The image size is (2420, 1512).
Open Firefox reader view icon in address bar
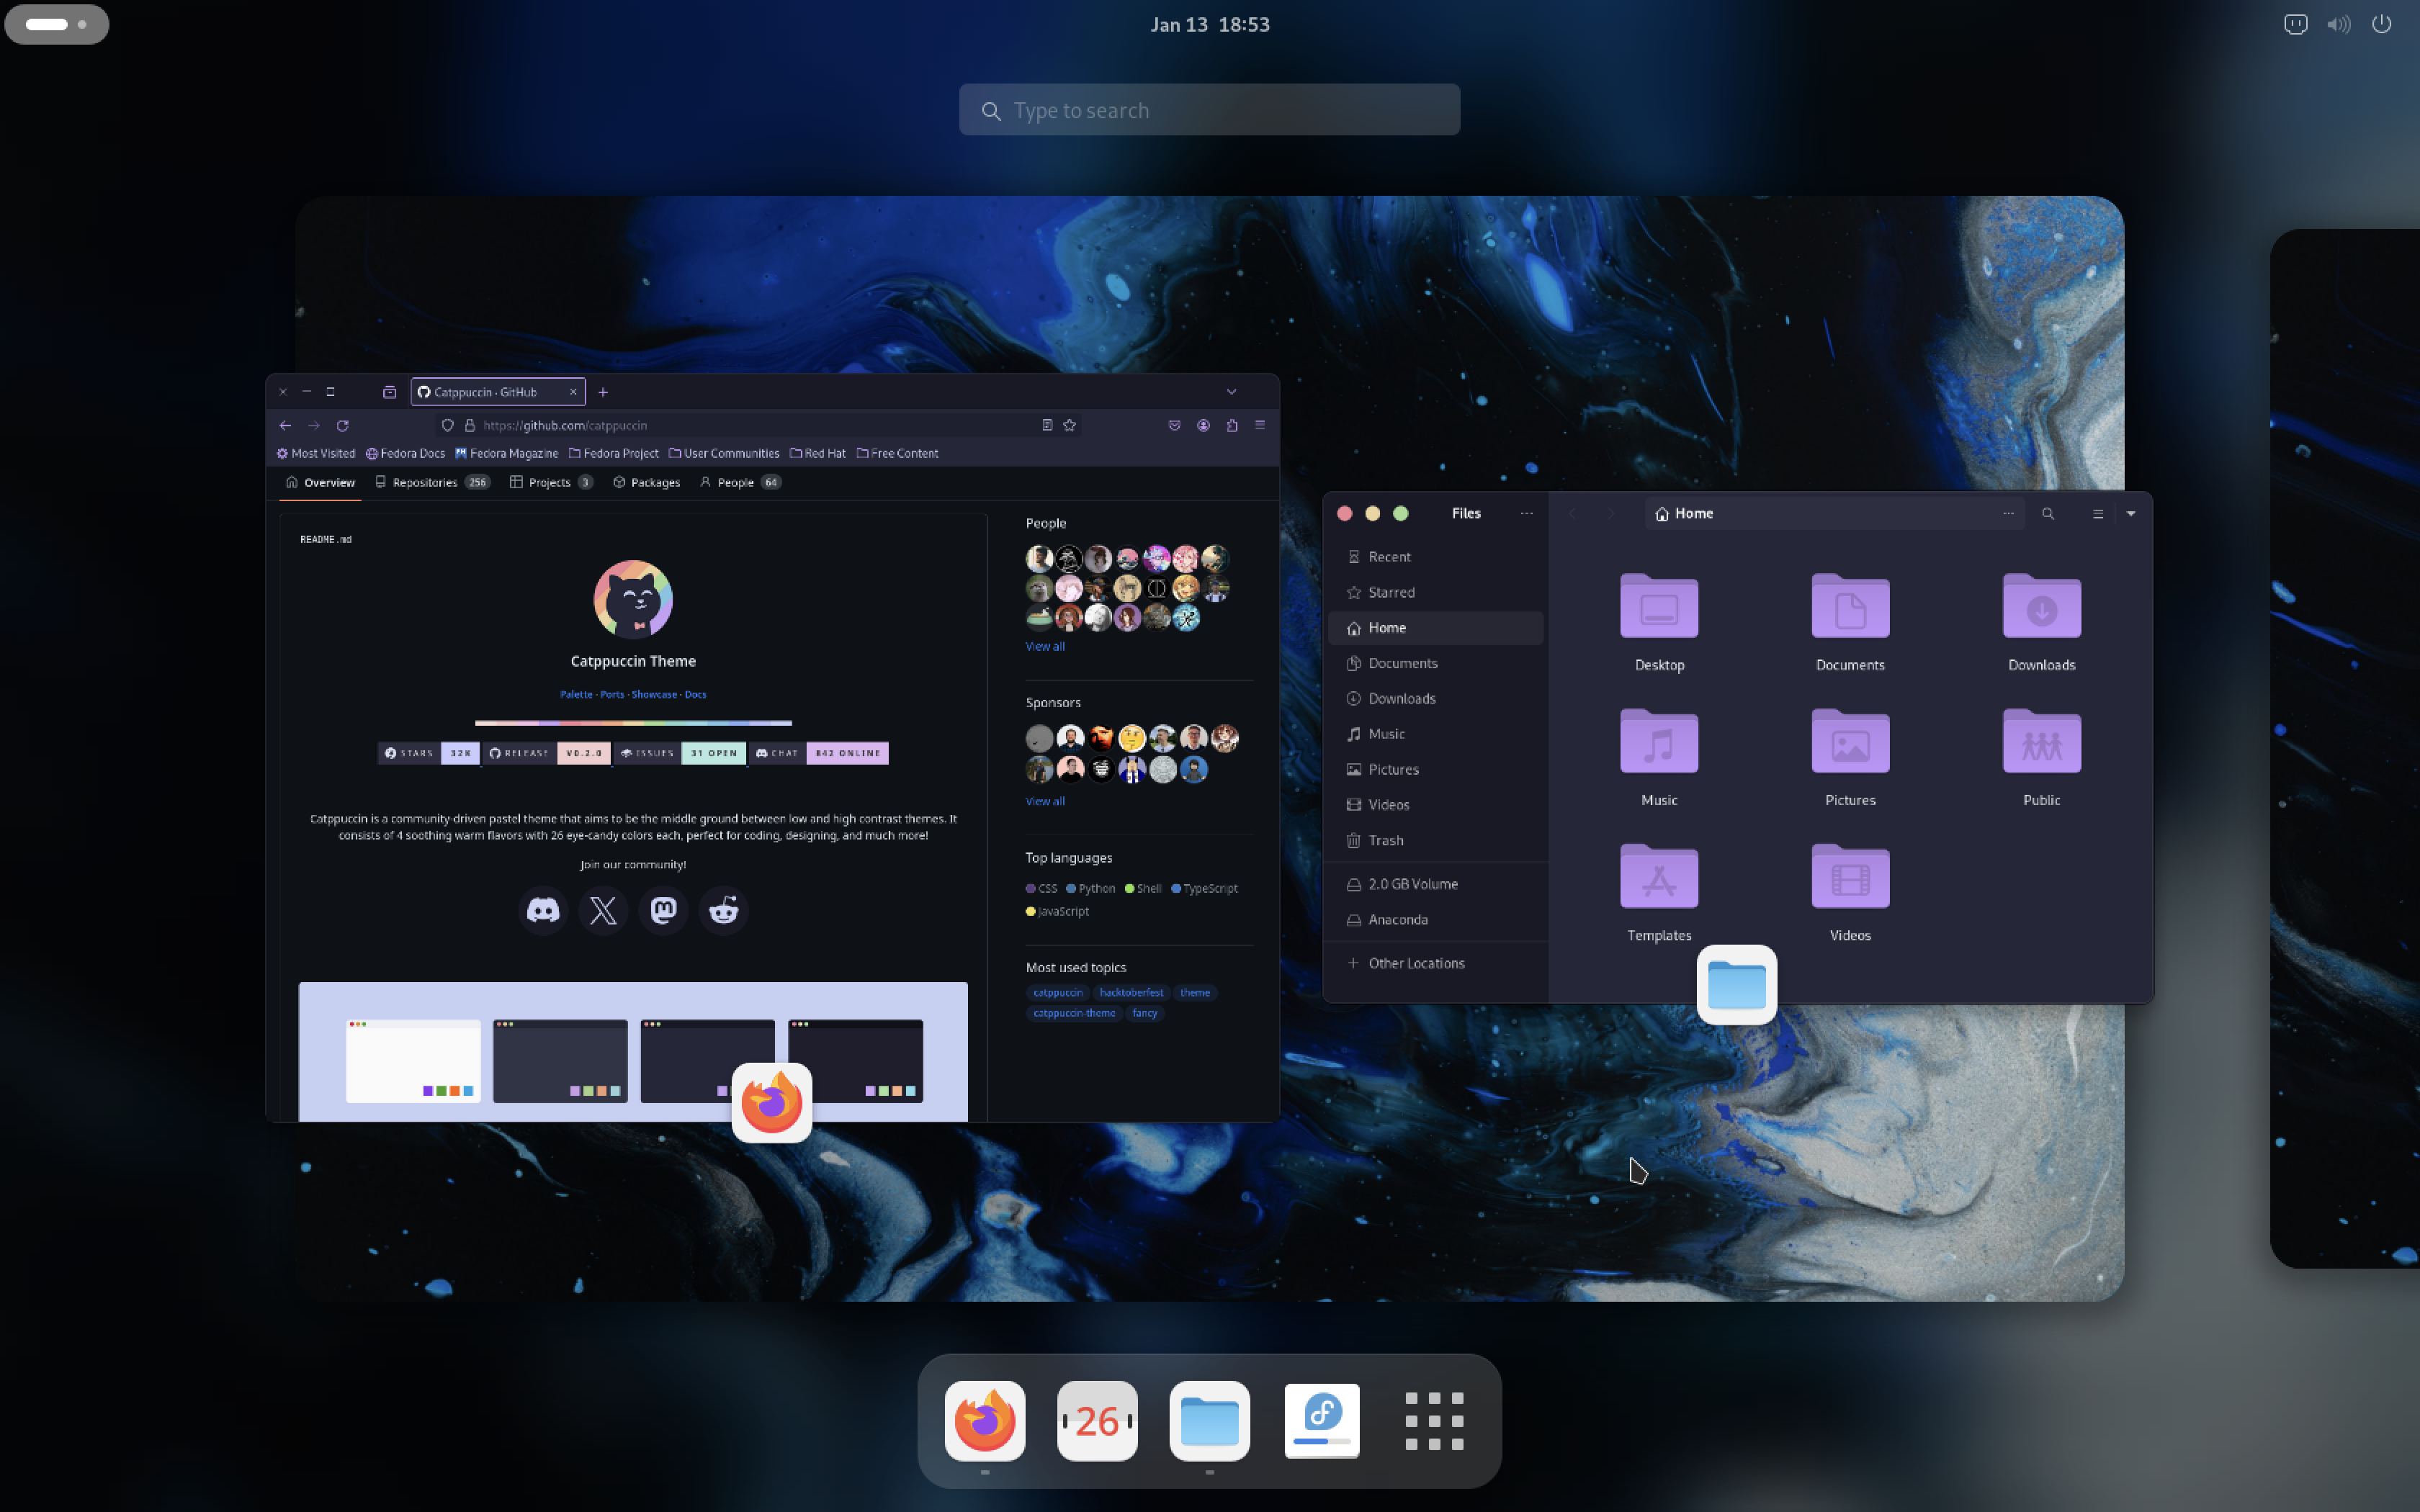pyautogui.click(x=1047, y=425)
